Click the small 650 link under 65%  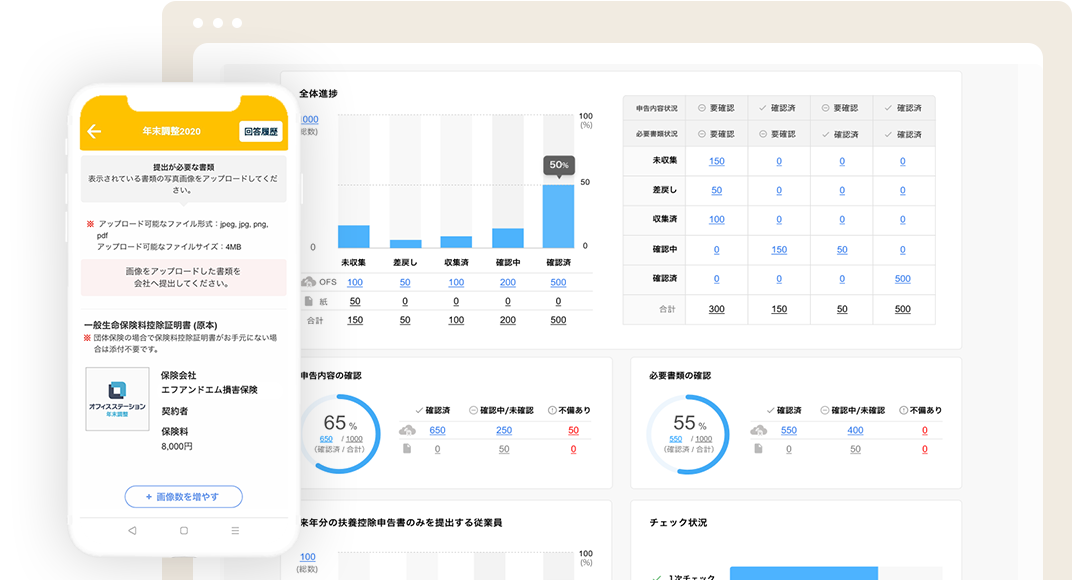pyautogui.click(x=326, y=439)
